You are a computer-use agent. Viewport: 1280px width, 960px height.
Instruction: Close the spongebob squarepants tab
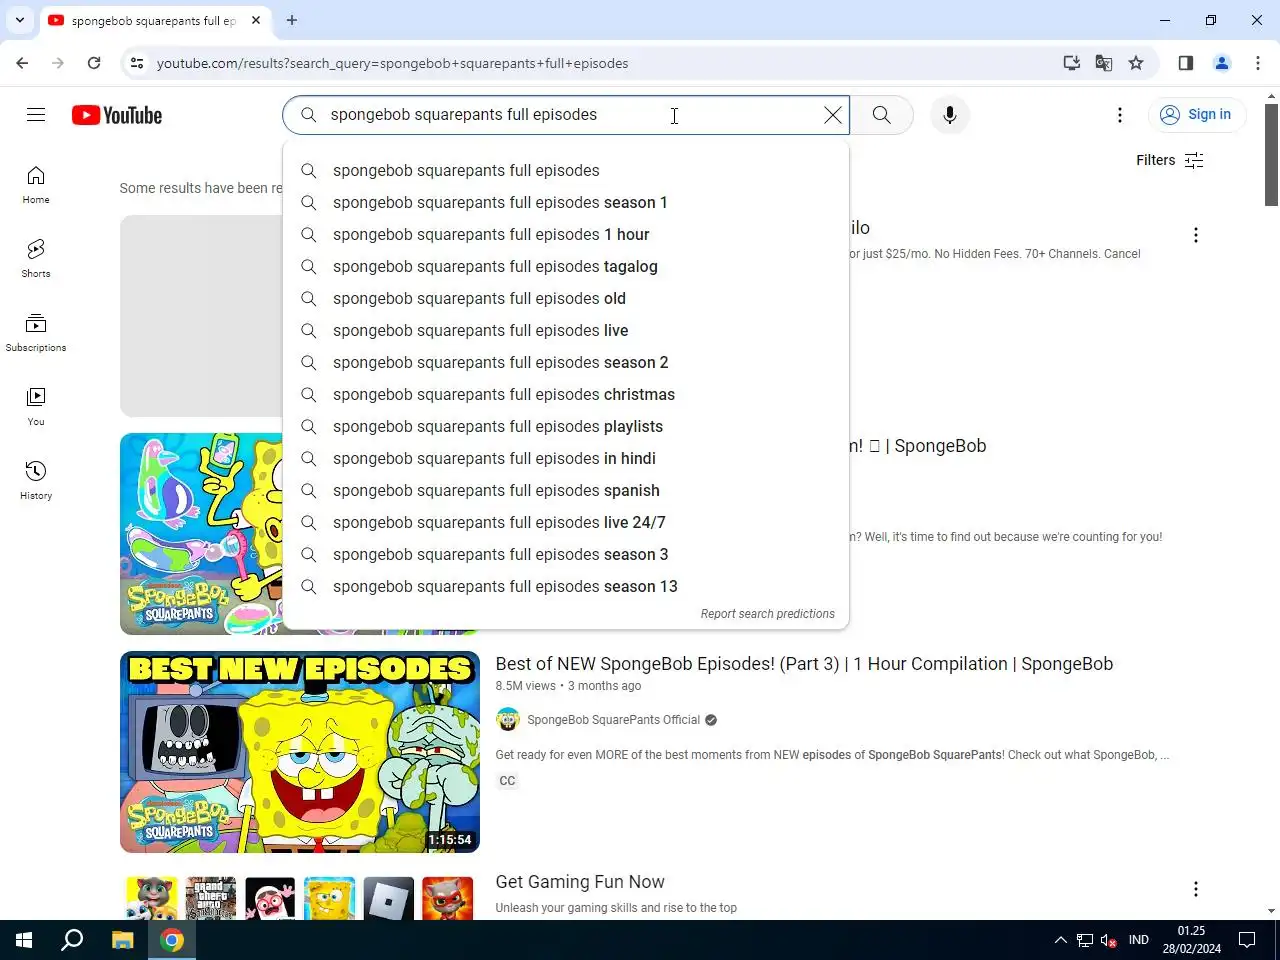pyautogui.click(x=256, y=20)
